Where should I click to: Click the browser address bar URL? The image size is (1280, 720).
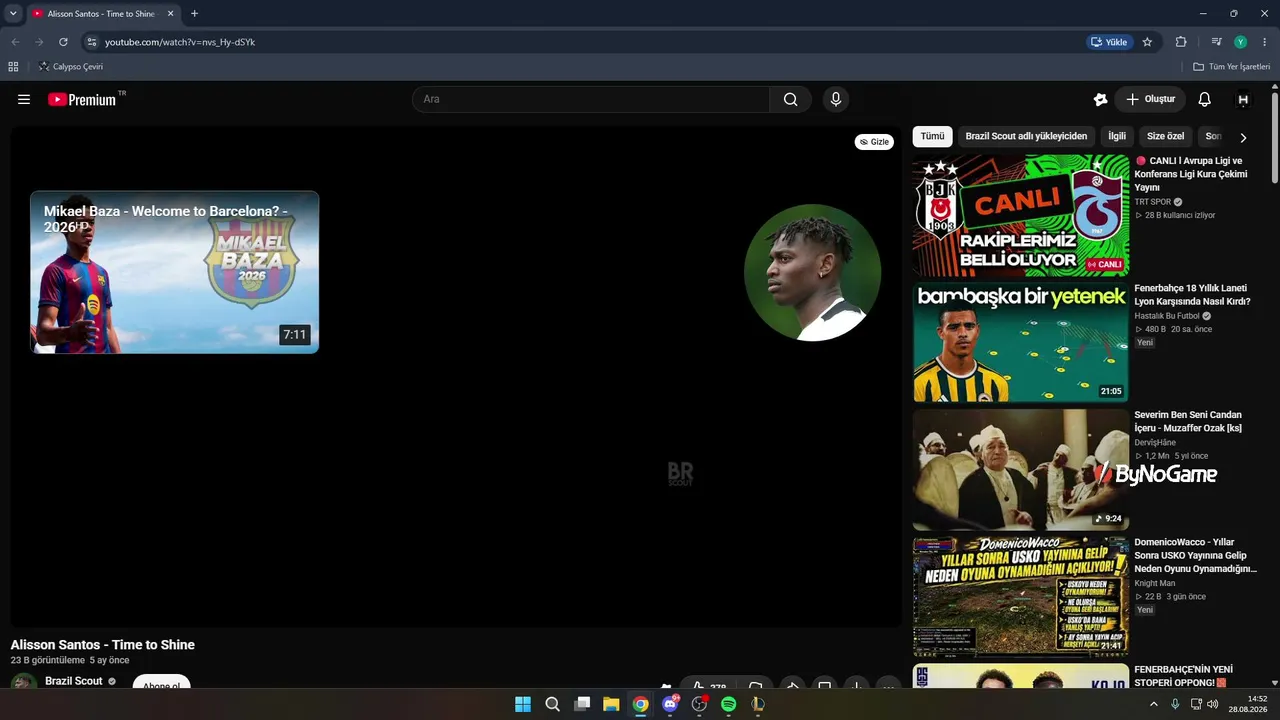[x=180, y=42]
